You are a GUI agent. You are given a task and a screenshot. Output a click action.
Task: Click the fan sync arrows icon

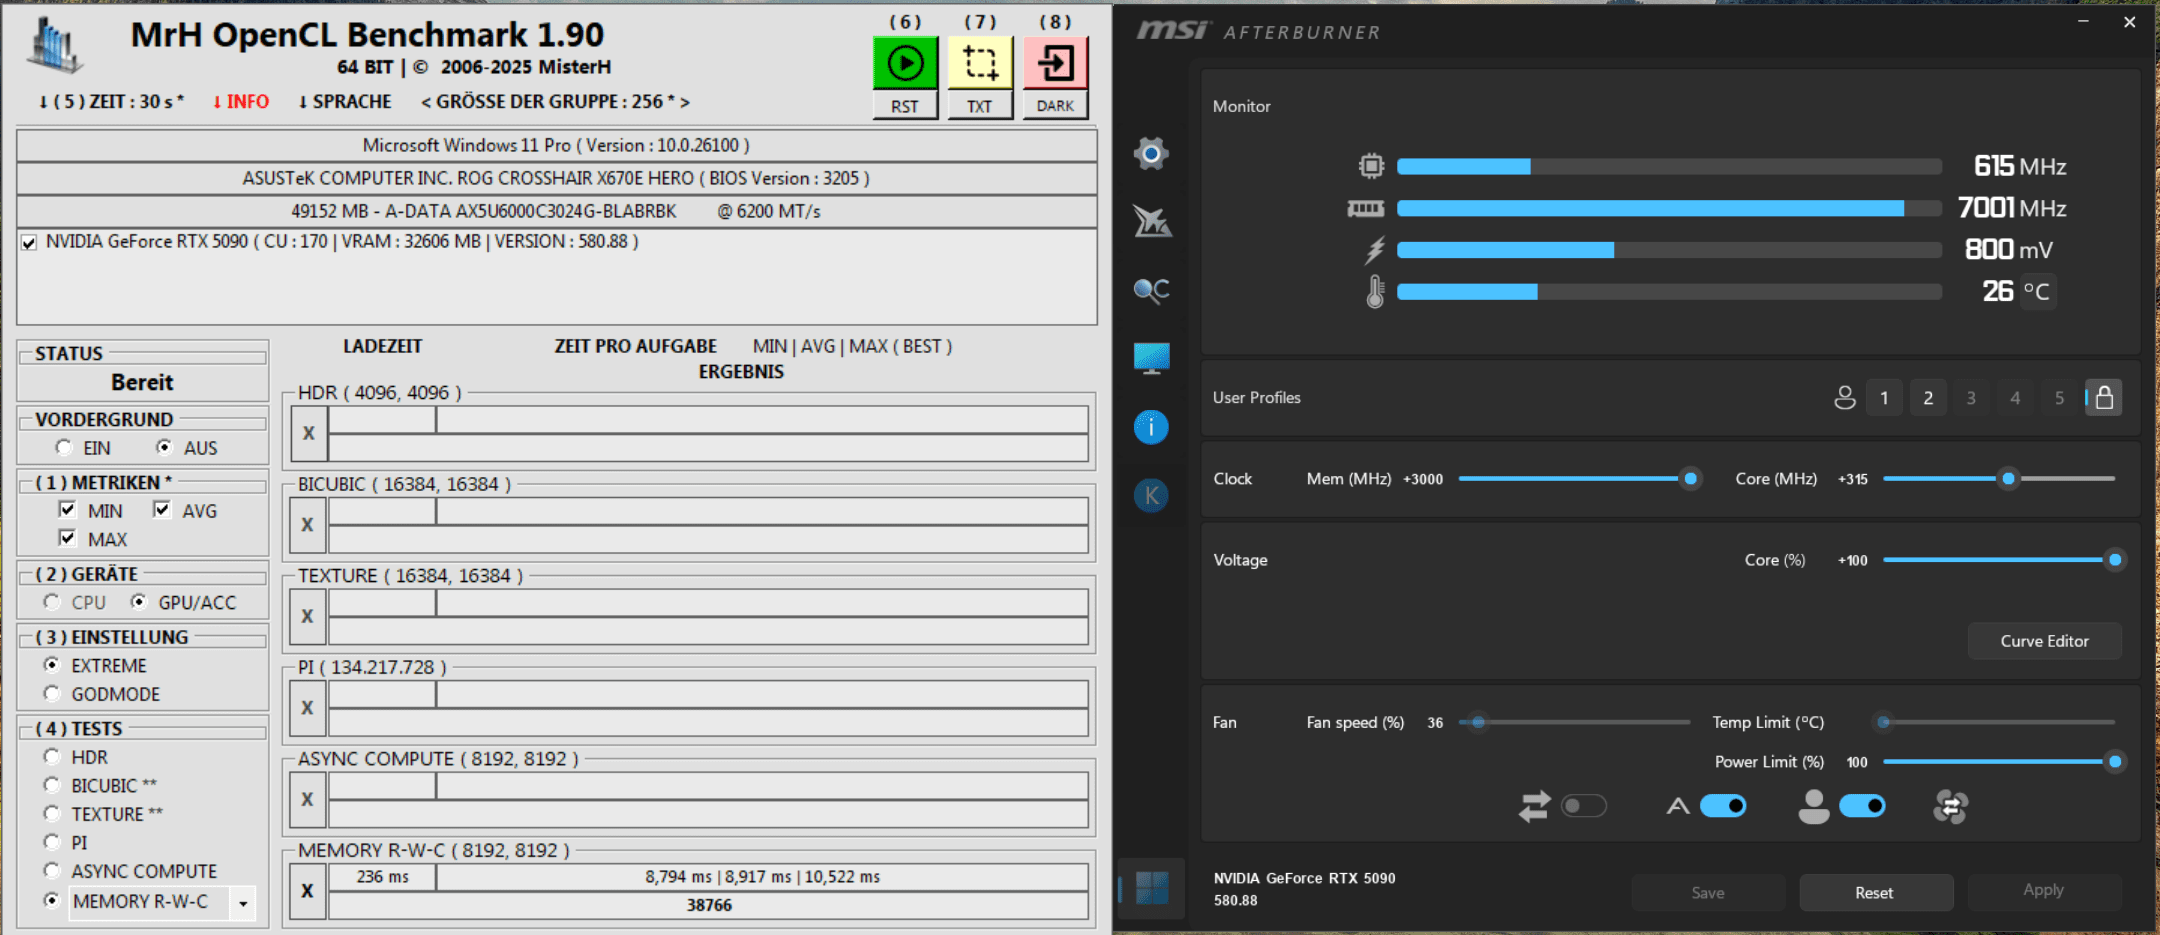pos(1535,806)
